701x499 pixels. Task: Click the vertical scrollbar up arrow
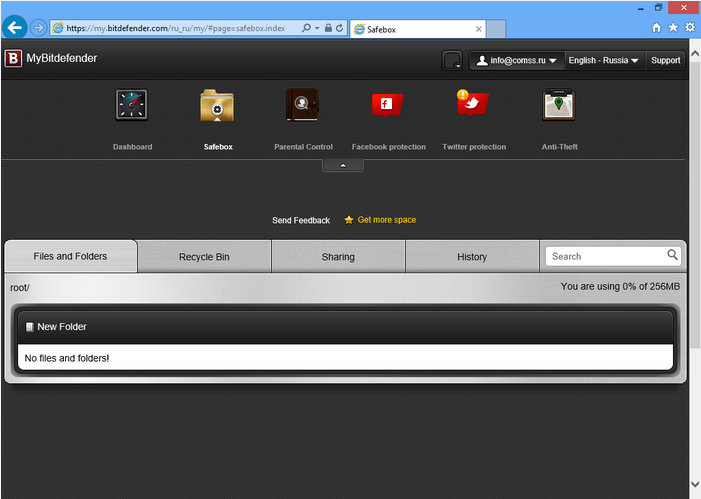[x=695, y=53]
